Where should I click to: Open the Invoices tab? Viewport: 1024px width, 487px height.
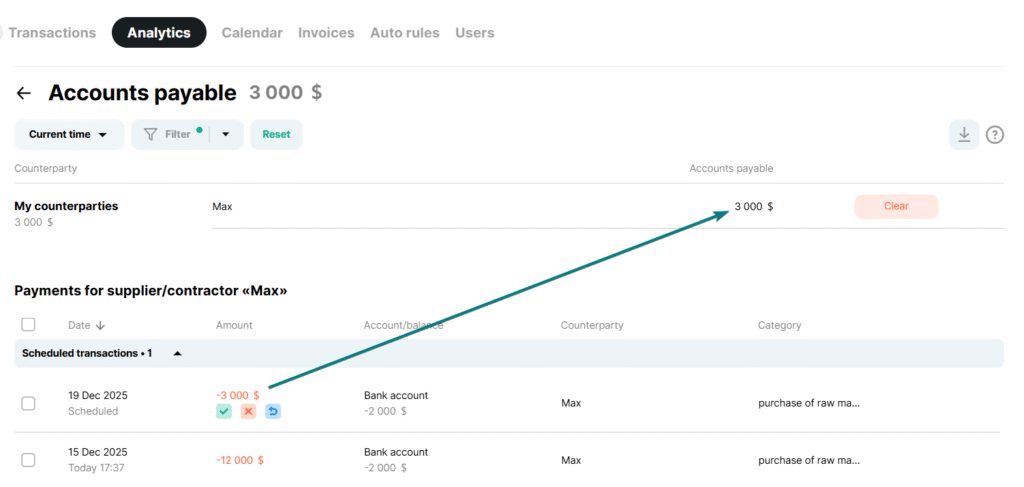point(326,33)
